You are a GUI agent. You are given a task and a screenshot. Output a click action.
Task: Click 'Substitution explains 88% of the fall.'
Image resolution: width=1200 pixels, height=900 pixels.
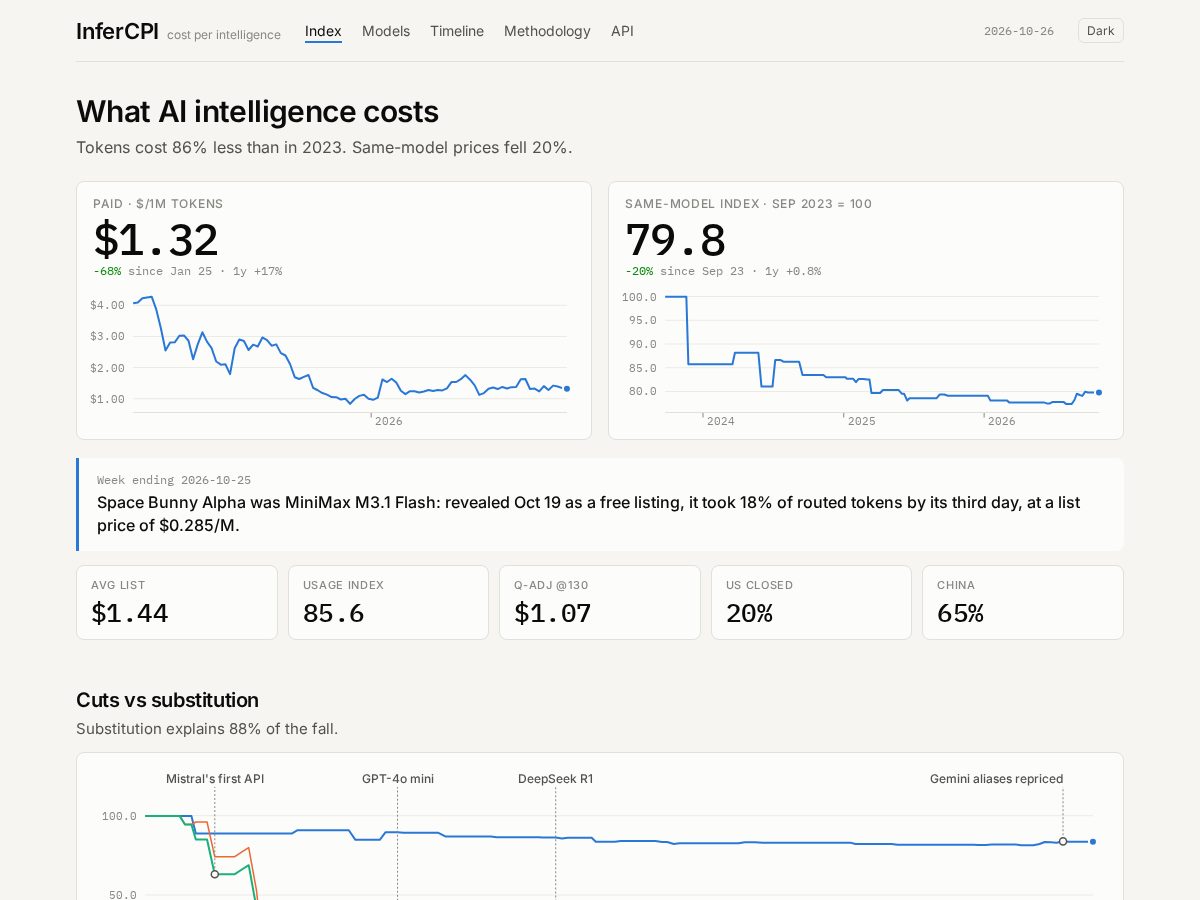click(x=207, y=729)
